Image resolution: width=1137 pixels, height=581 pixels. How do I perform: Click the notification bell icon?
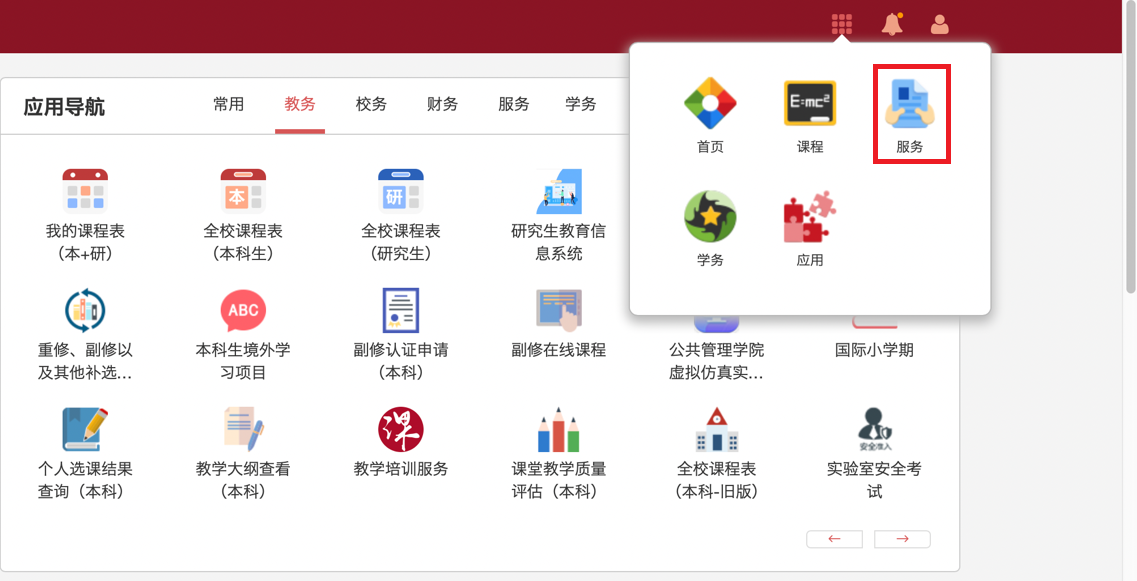tap(891, 24)
